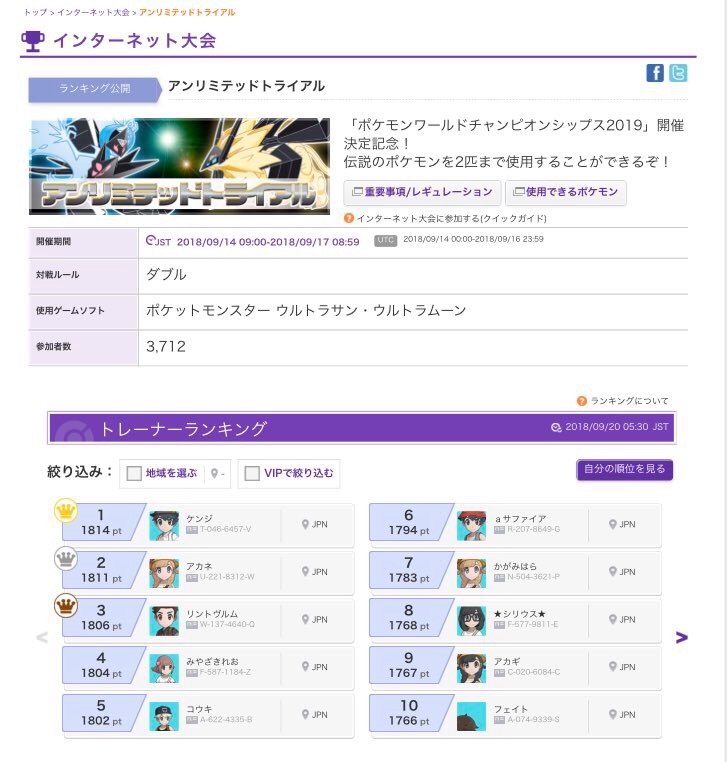Screen dimensions: 727x762
Task: Open a サファイア's trainer avatar
Action: [471, 525]
